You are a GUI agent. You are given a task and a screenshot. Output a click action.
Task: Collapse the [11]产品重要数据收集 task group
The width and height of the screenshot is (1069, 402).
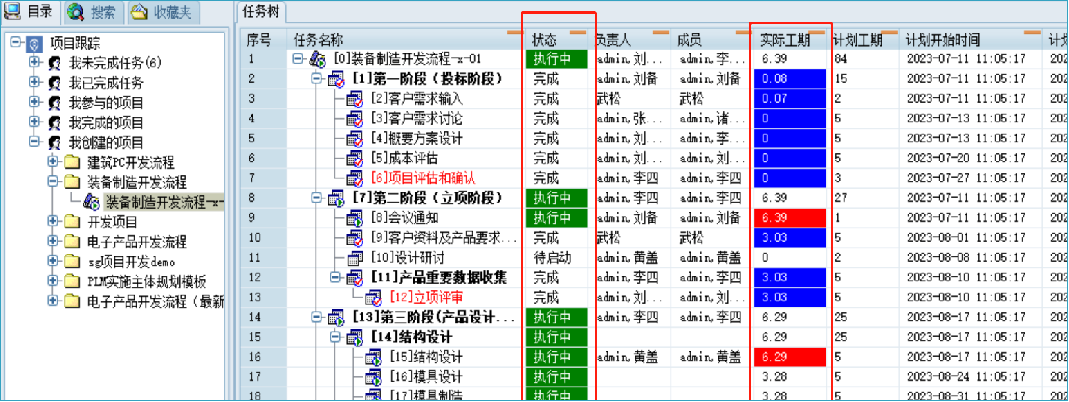(334, 277)
